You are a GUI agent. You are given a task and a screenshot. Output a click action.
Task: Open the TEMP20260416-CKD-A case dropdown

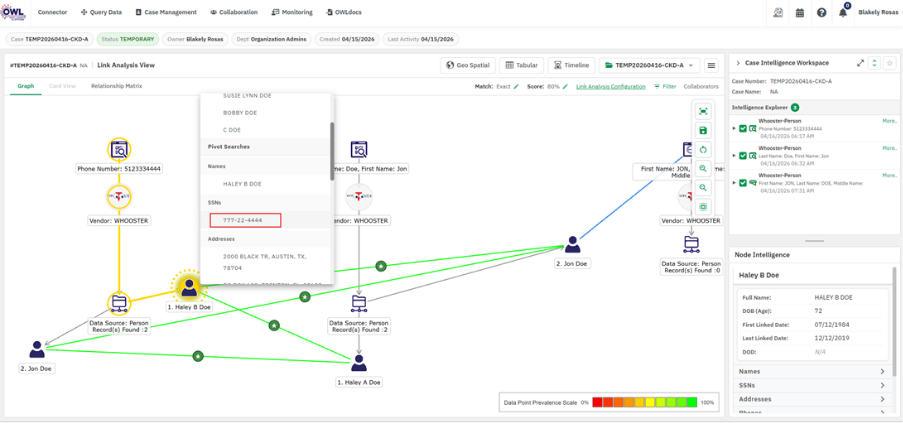click(650, 66)
